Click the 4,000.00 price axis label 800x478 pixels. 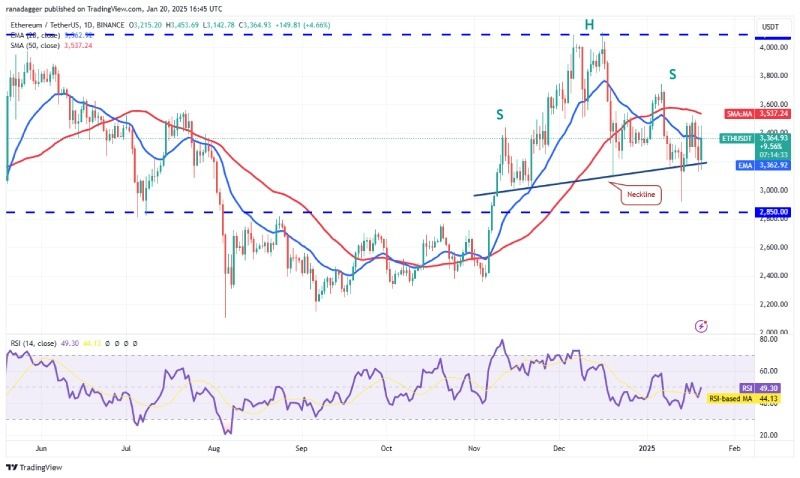pyautogui.click(x=773, y=47)
